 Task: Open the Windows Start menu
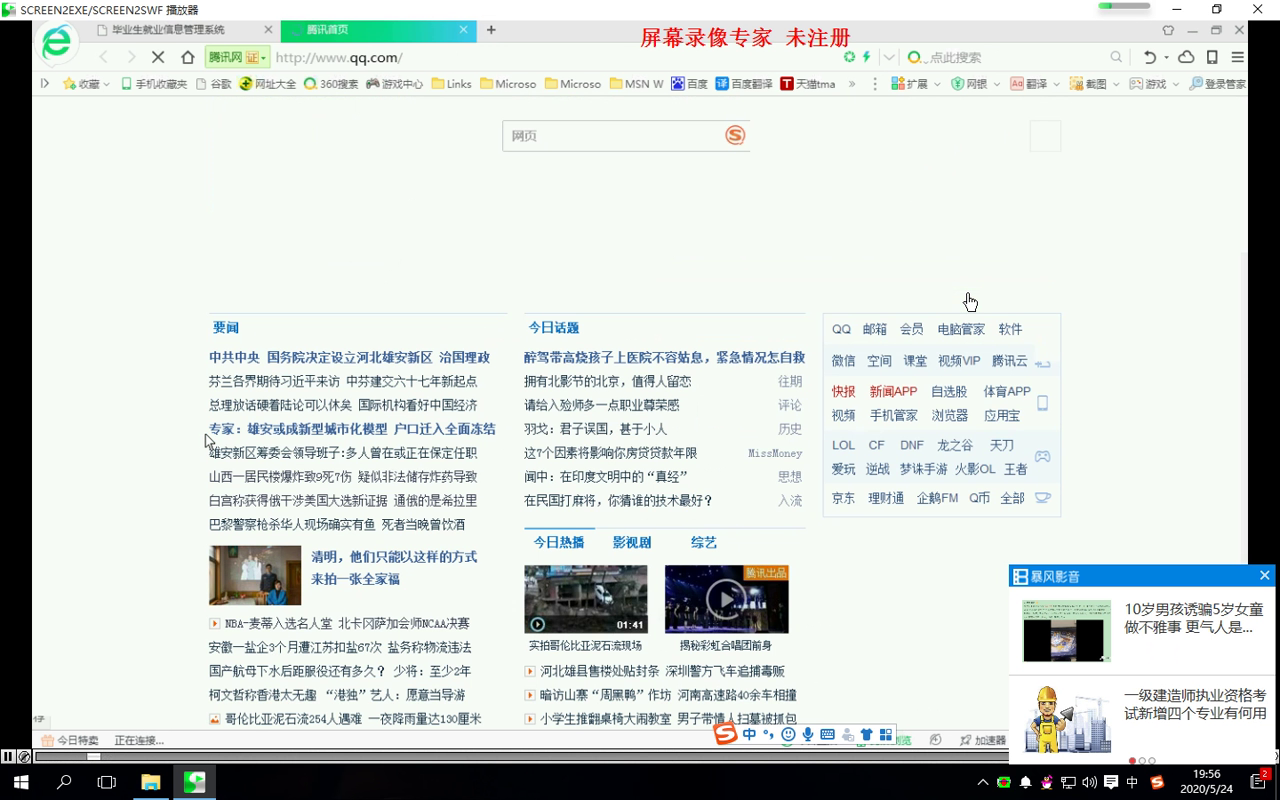point(21,782)
